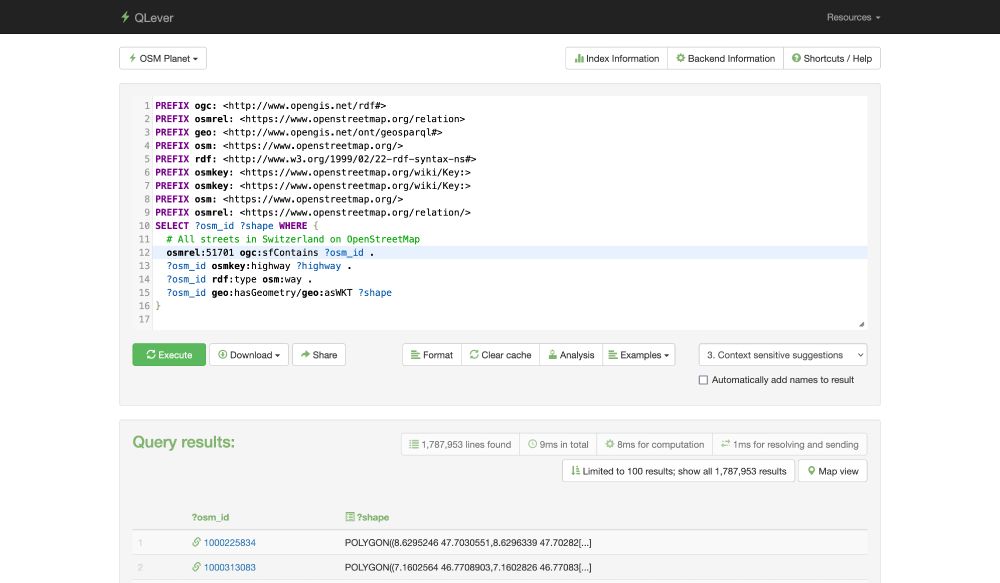Image resolution: width=1000 pixels, height=583 pixels.
Task: Open the Download dropdown
Action: [249, 355]
